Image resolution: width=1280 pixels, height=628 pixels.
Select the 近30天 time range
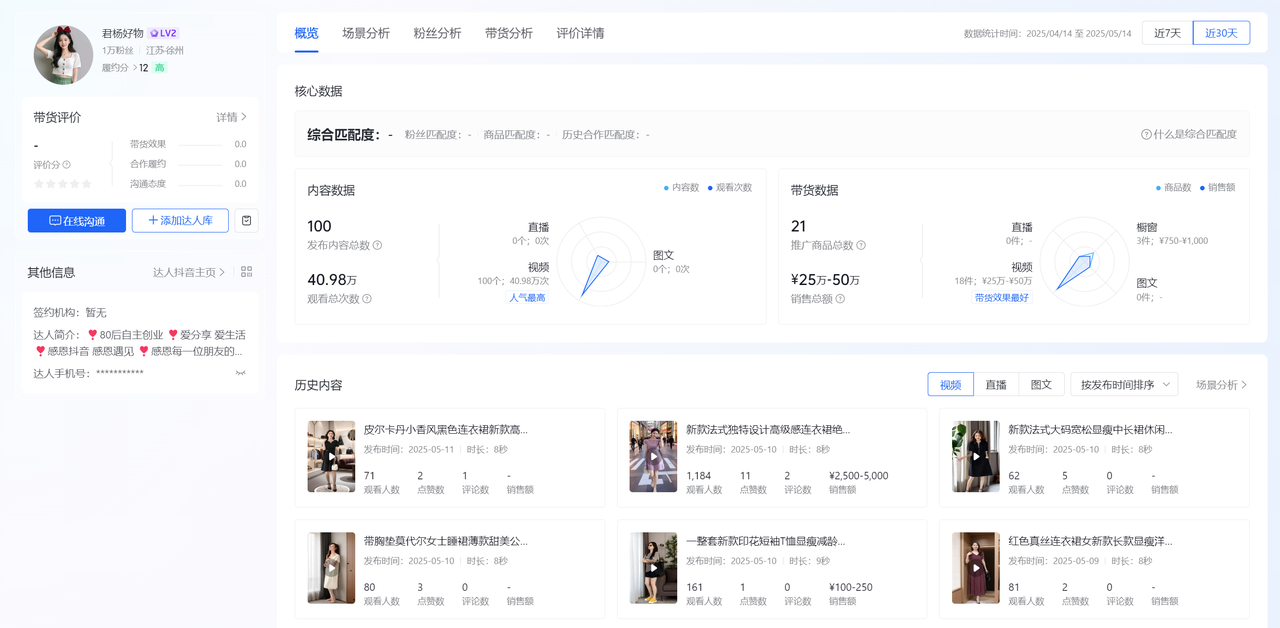point(1221,33)
